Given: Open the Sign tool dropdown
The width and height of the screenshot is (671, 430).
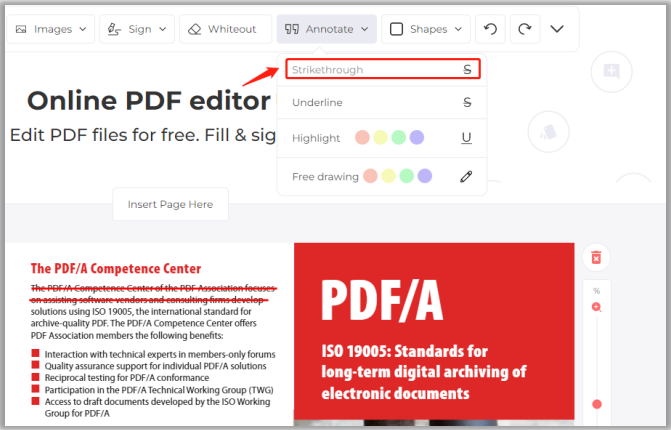Looking at the screenshot, I should (137, 29).
